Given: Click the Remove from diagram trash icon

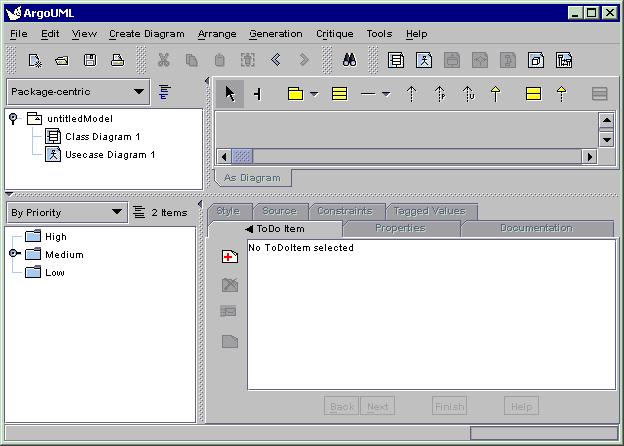Looking at the screenshot, I should (x=248, y=60).
